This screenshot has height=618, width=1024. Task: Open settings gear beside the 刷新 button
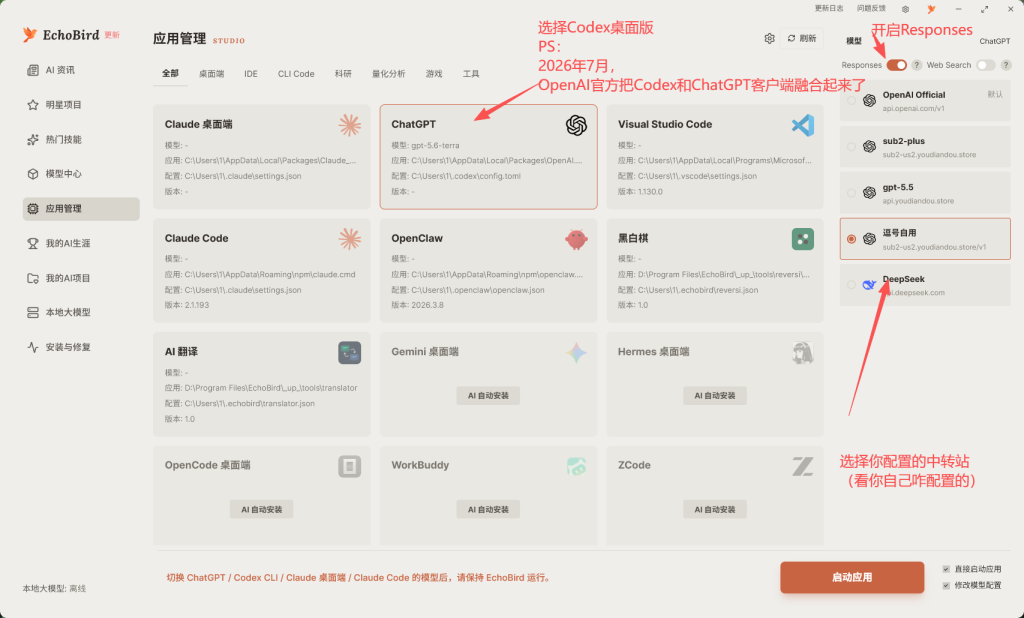[769, 39]
